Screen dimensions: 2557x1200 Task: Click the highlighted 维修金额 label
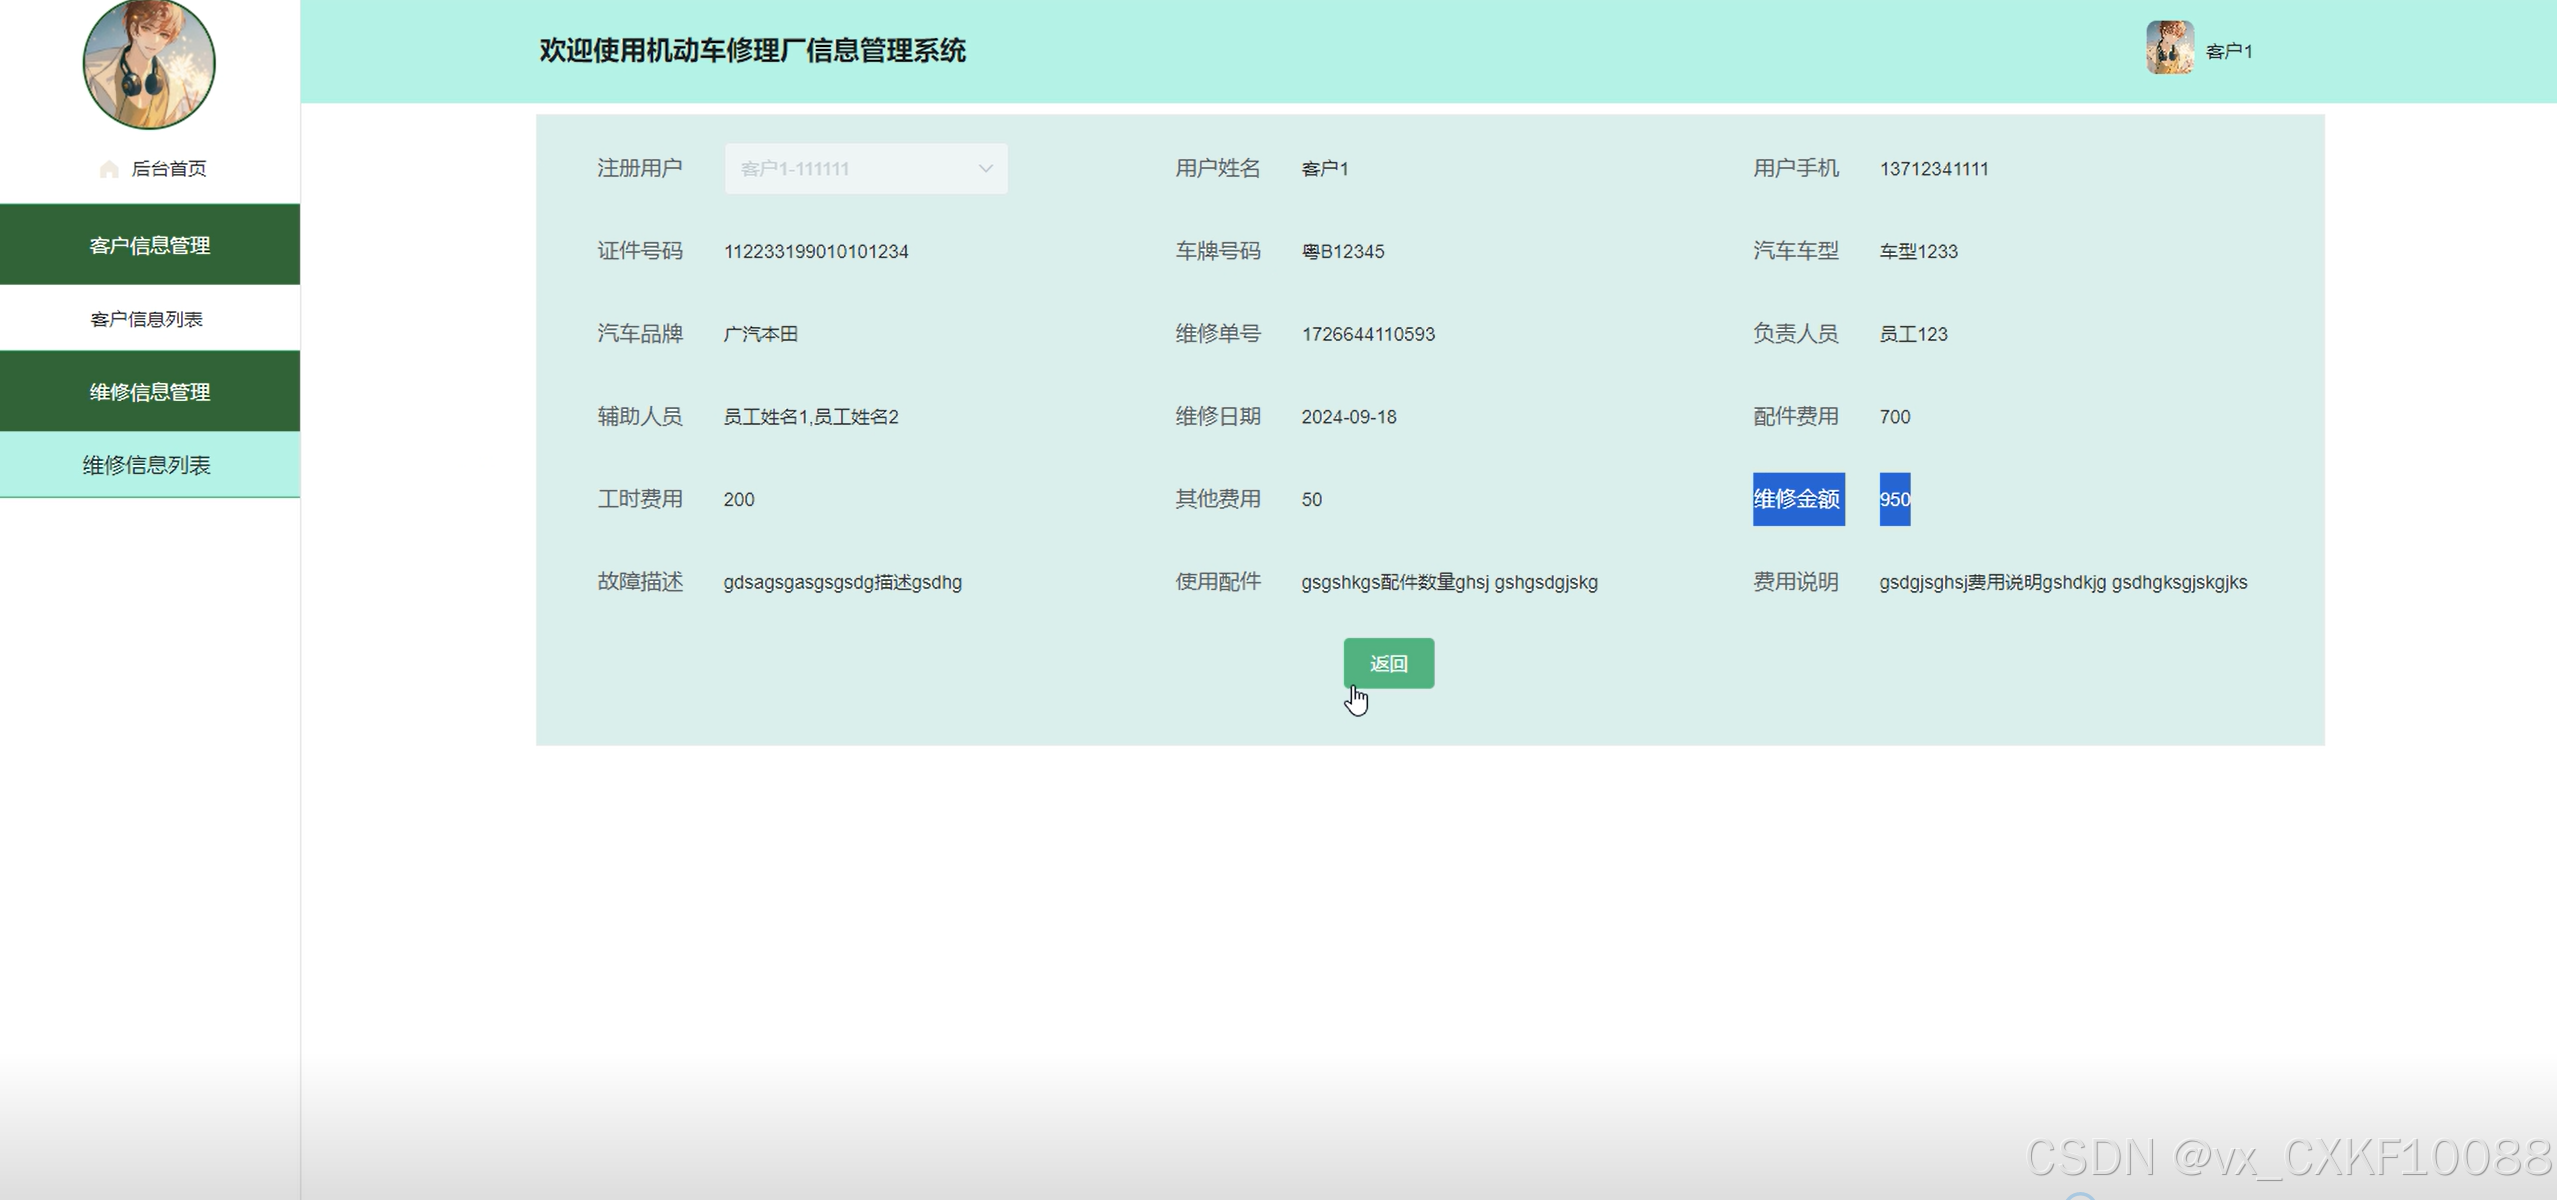(x=1797, y=499)
